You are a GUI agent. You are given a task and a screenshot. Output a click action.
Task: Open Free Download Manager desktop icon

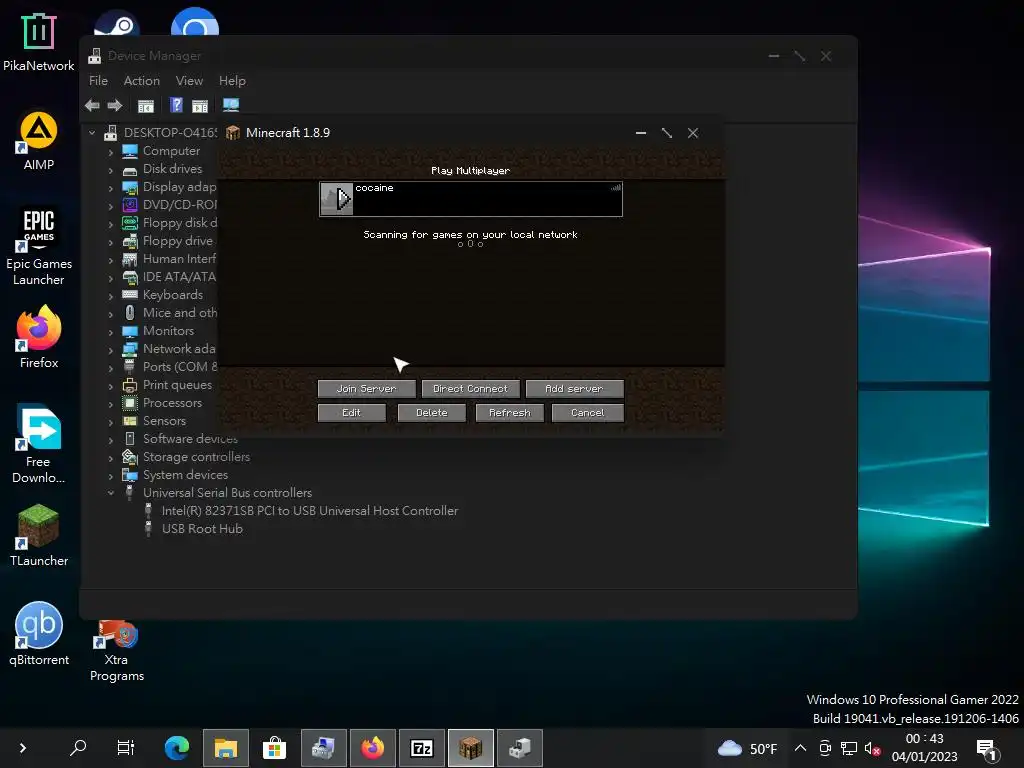coord(39,444)
